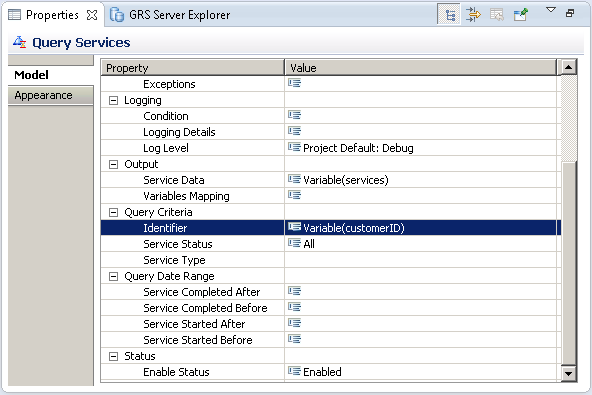Click value icon in Identifier row
Image resolution: width=592 pixels, height=395 pixels.
tap(294, 227)
